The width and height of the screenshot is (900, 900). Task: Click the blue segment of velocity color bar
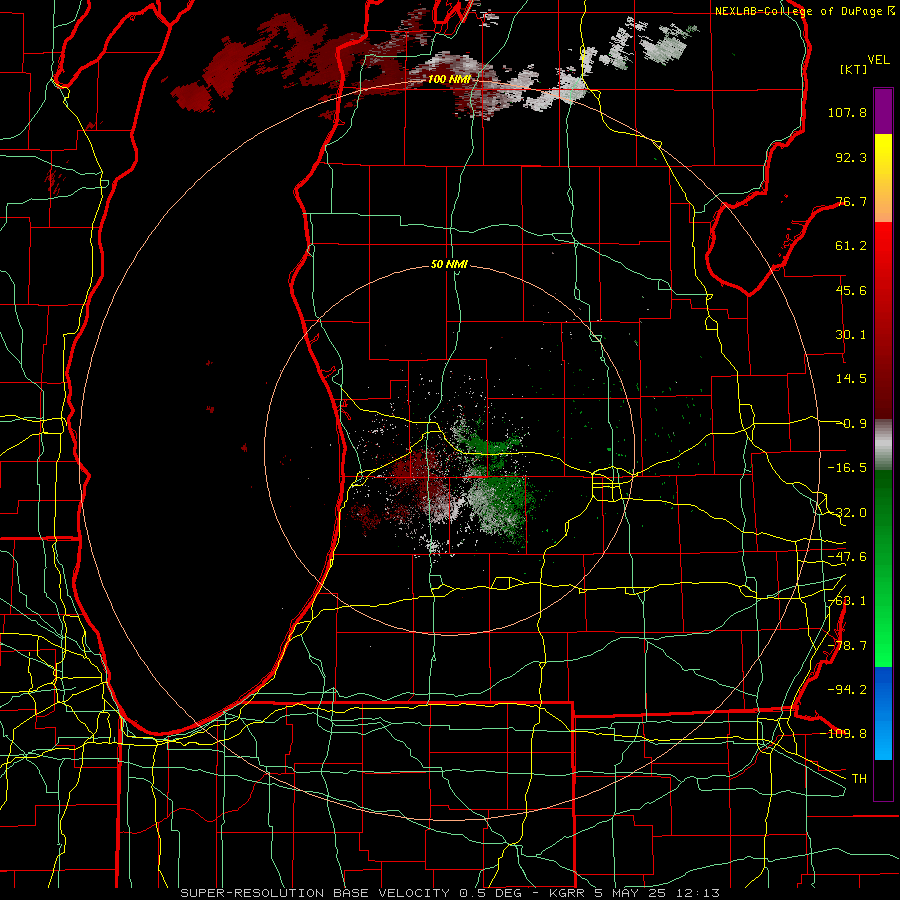coord(883,713)
